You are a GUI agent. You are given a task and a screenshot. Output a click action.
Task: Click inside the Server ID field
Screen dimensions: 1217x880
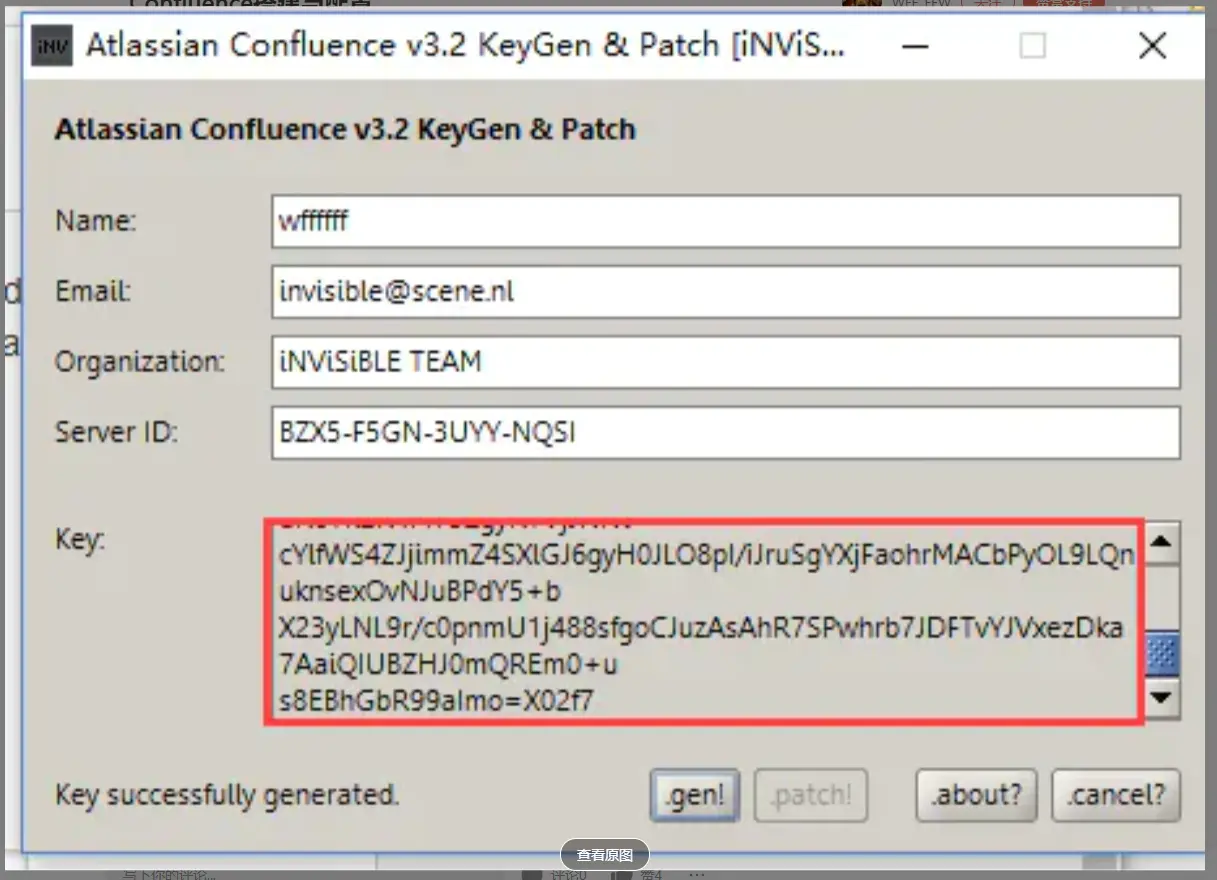[x=725, y=432]
